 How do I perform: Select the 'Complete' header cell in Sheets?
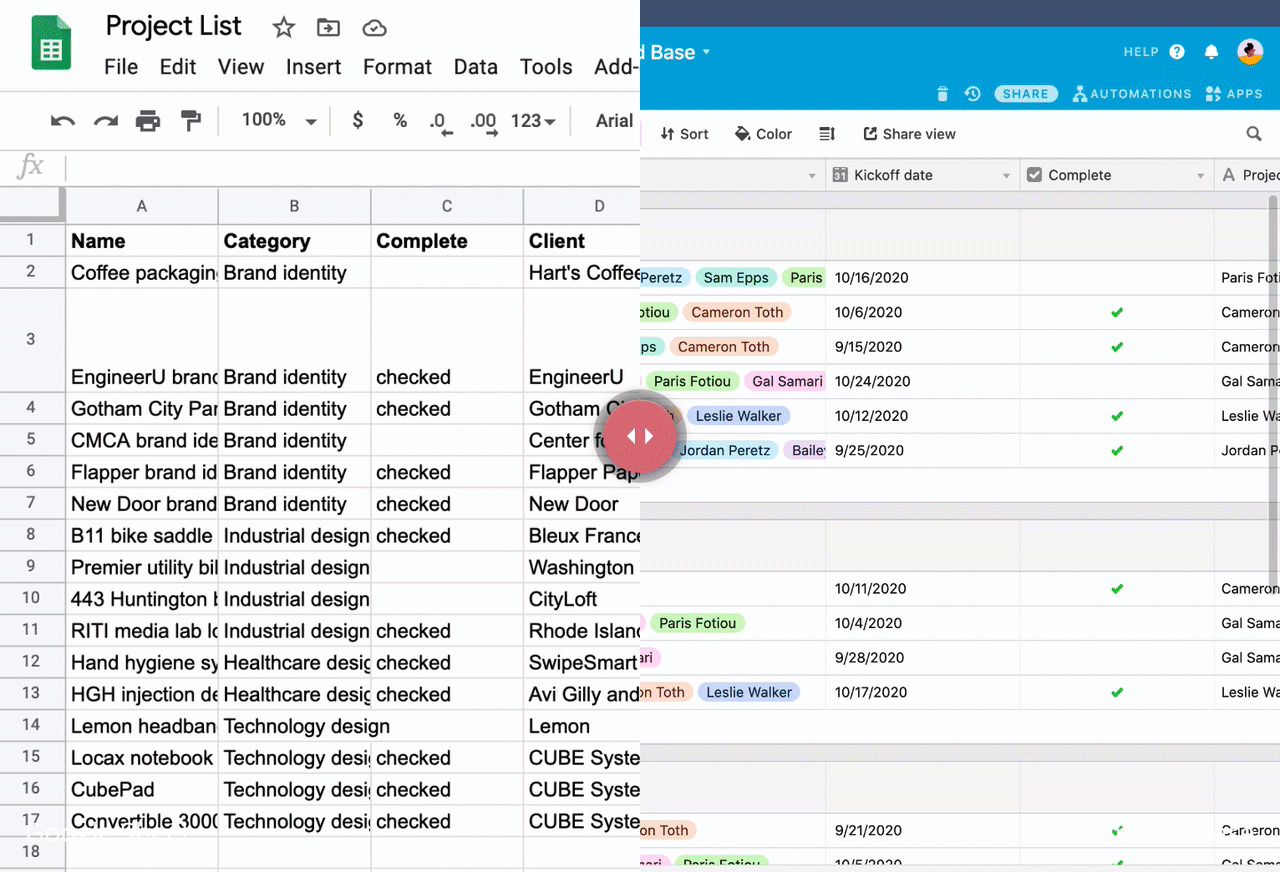coord(447,241)
